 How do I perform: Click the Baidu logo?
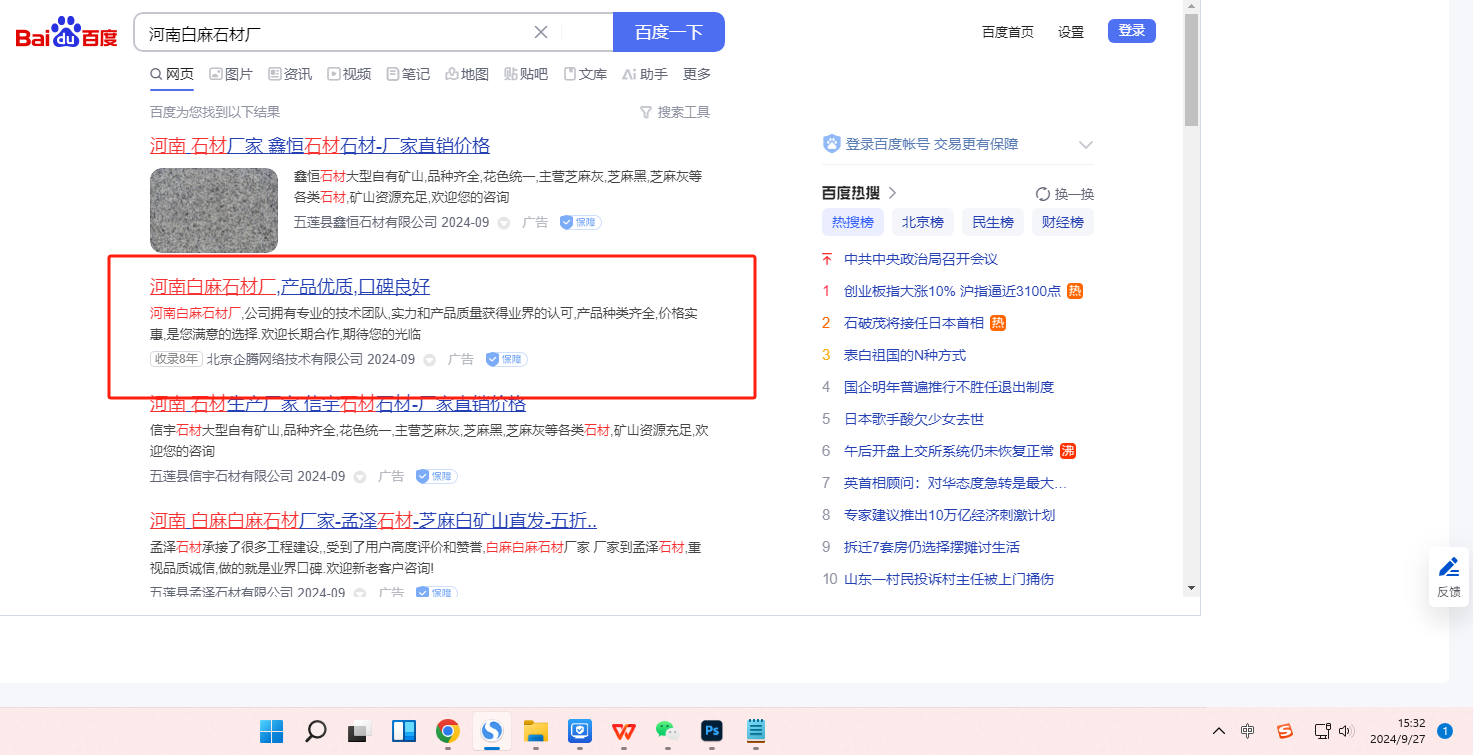66,33
